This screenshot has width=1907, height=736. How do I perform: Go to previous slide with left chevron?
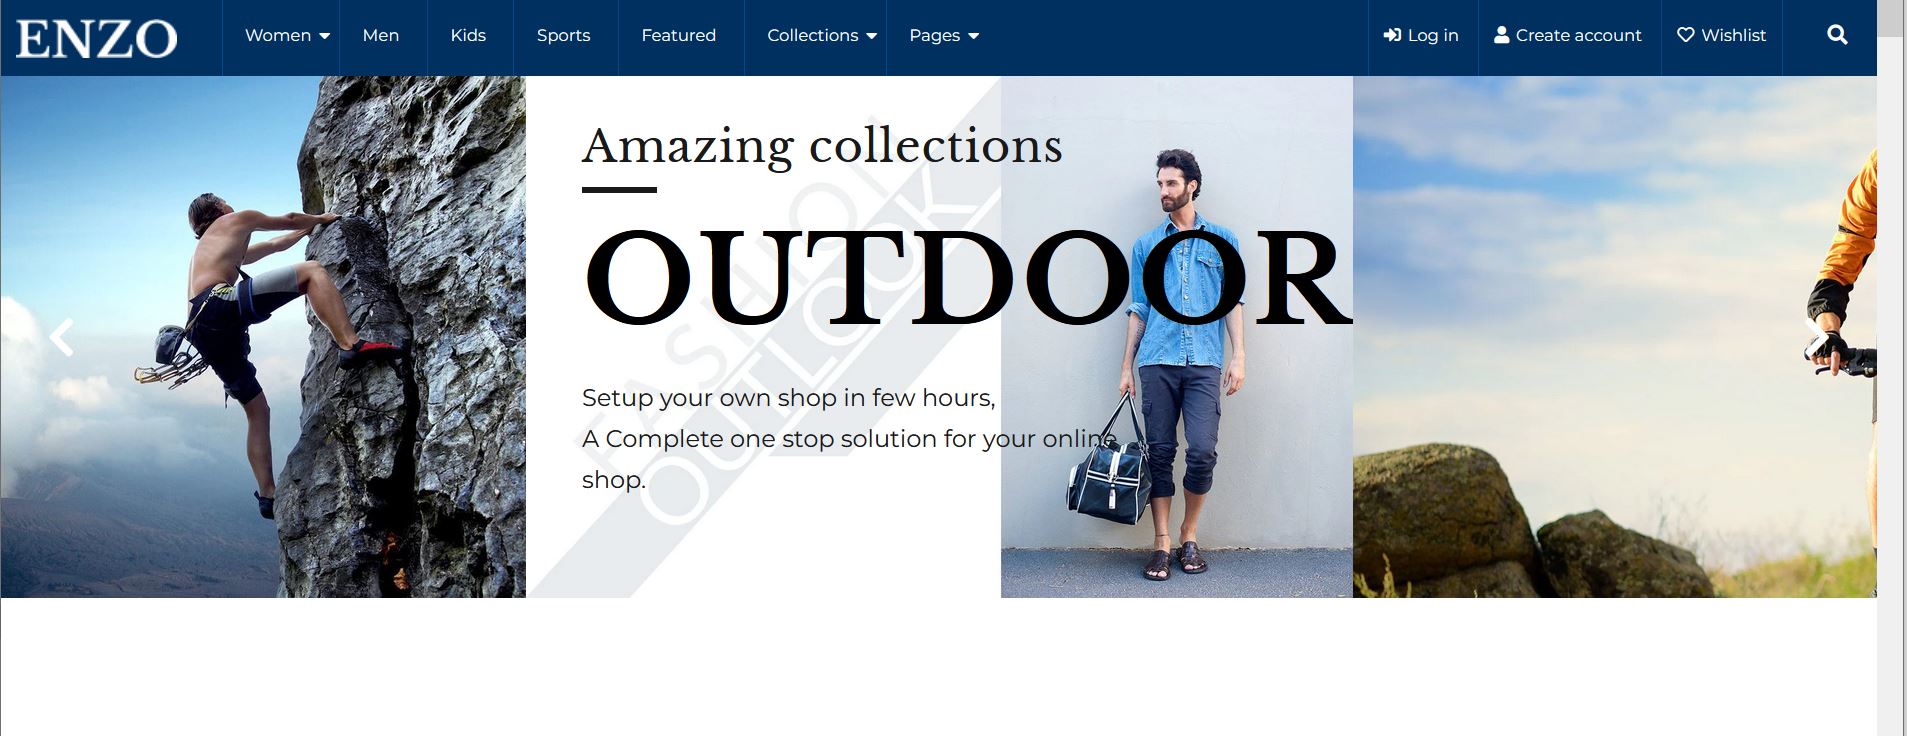click(x=62, y=338)
